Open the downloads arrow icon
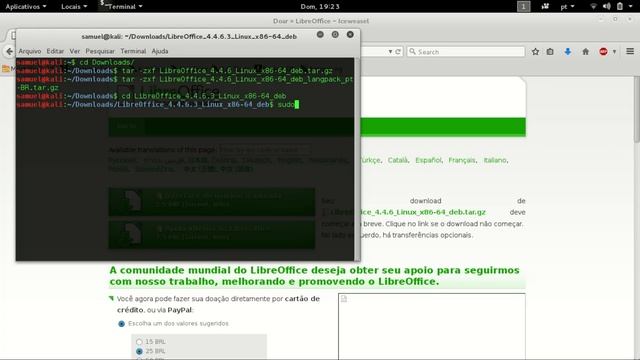The height and width of the screenshot is (360, 640). point(568,52)
